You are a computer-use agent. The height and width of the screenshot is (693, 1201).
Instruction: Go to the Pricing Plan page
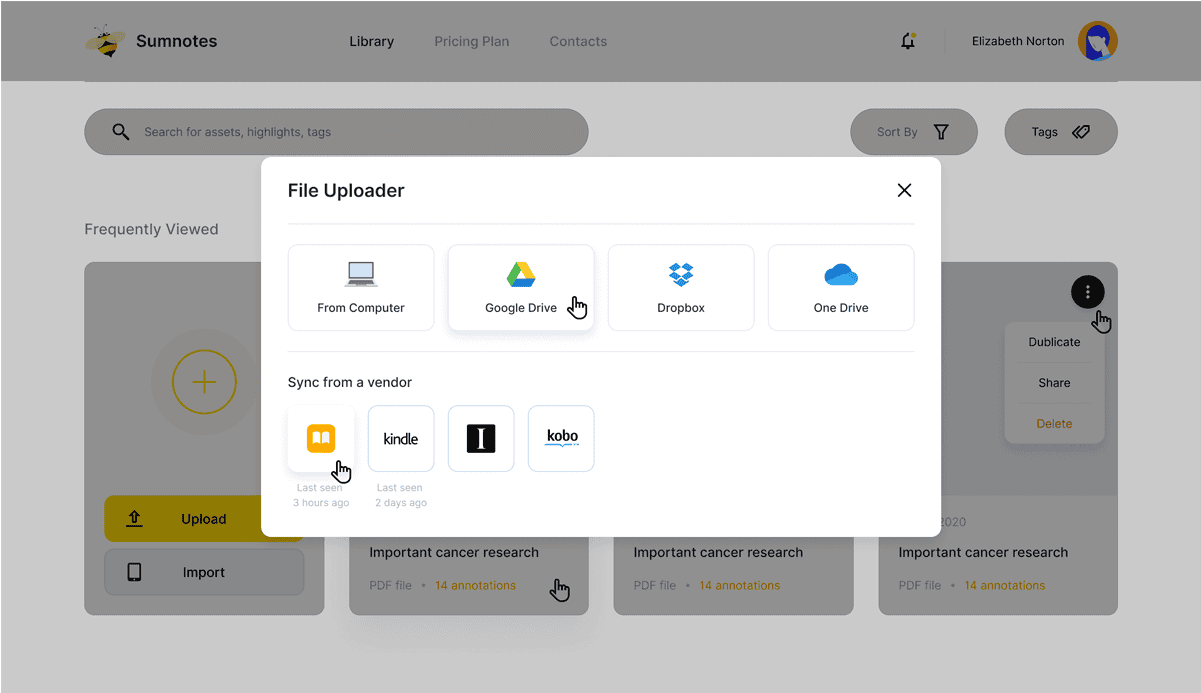click(x=471, y=42)
